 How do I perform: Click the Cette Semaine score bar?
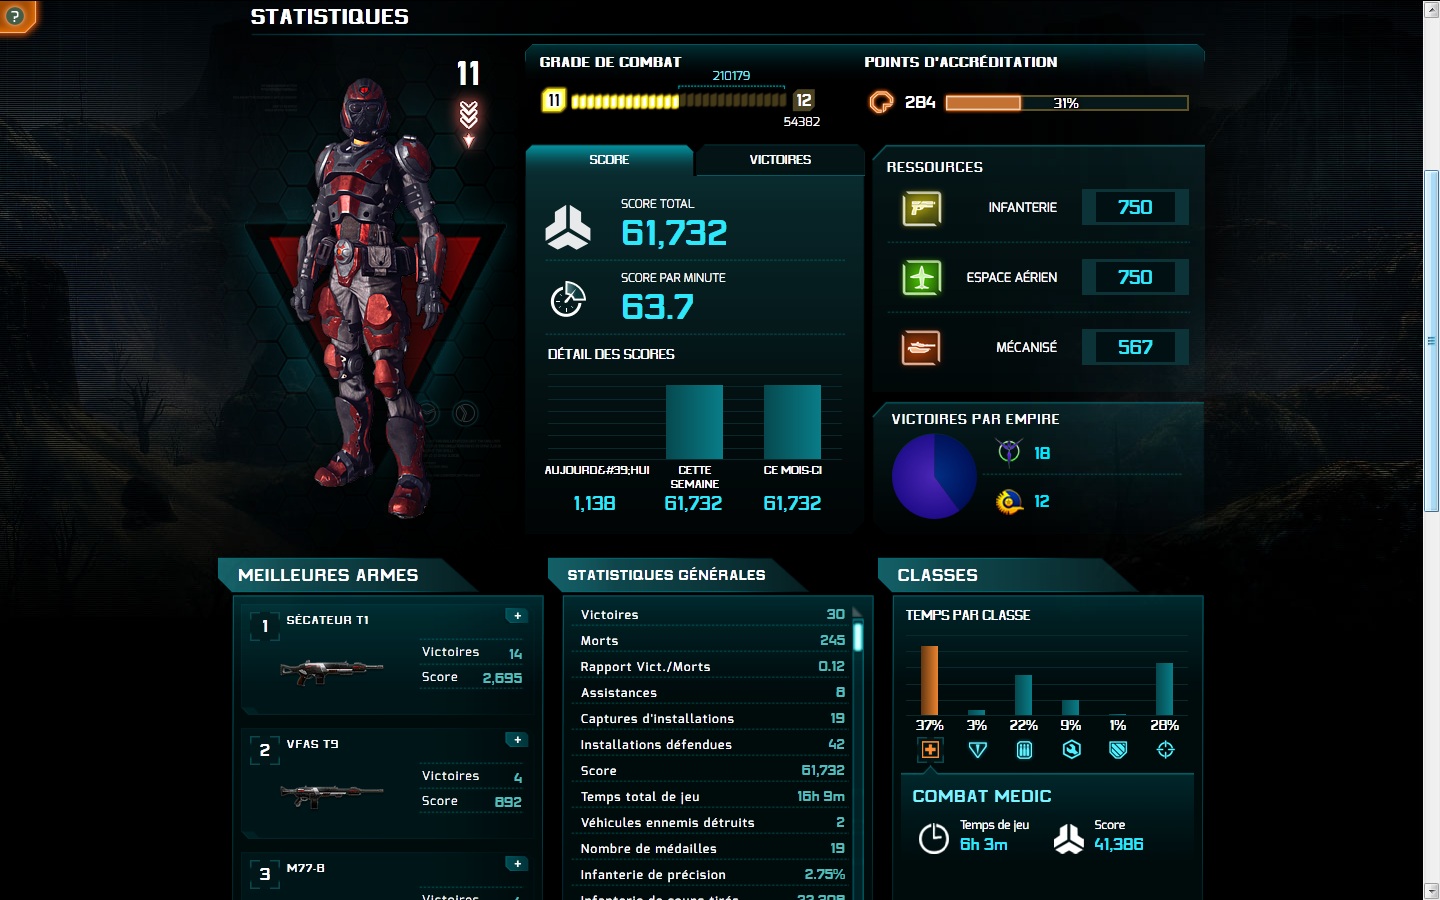pos(694,422)
